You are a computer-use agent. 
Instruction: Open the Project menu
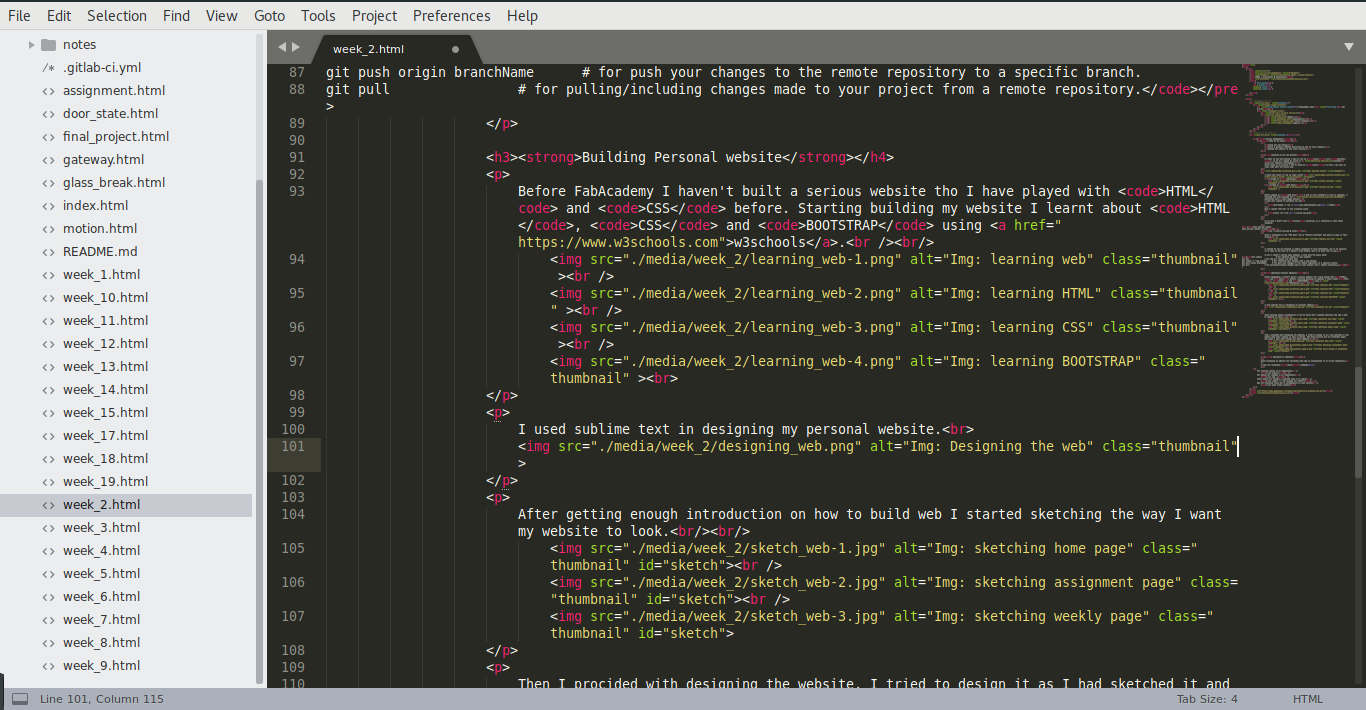click(374, 16)
